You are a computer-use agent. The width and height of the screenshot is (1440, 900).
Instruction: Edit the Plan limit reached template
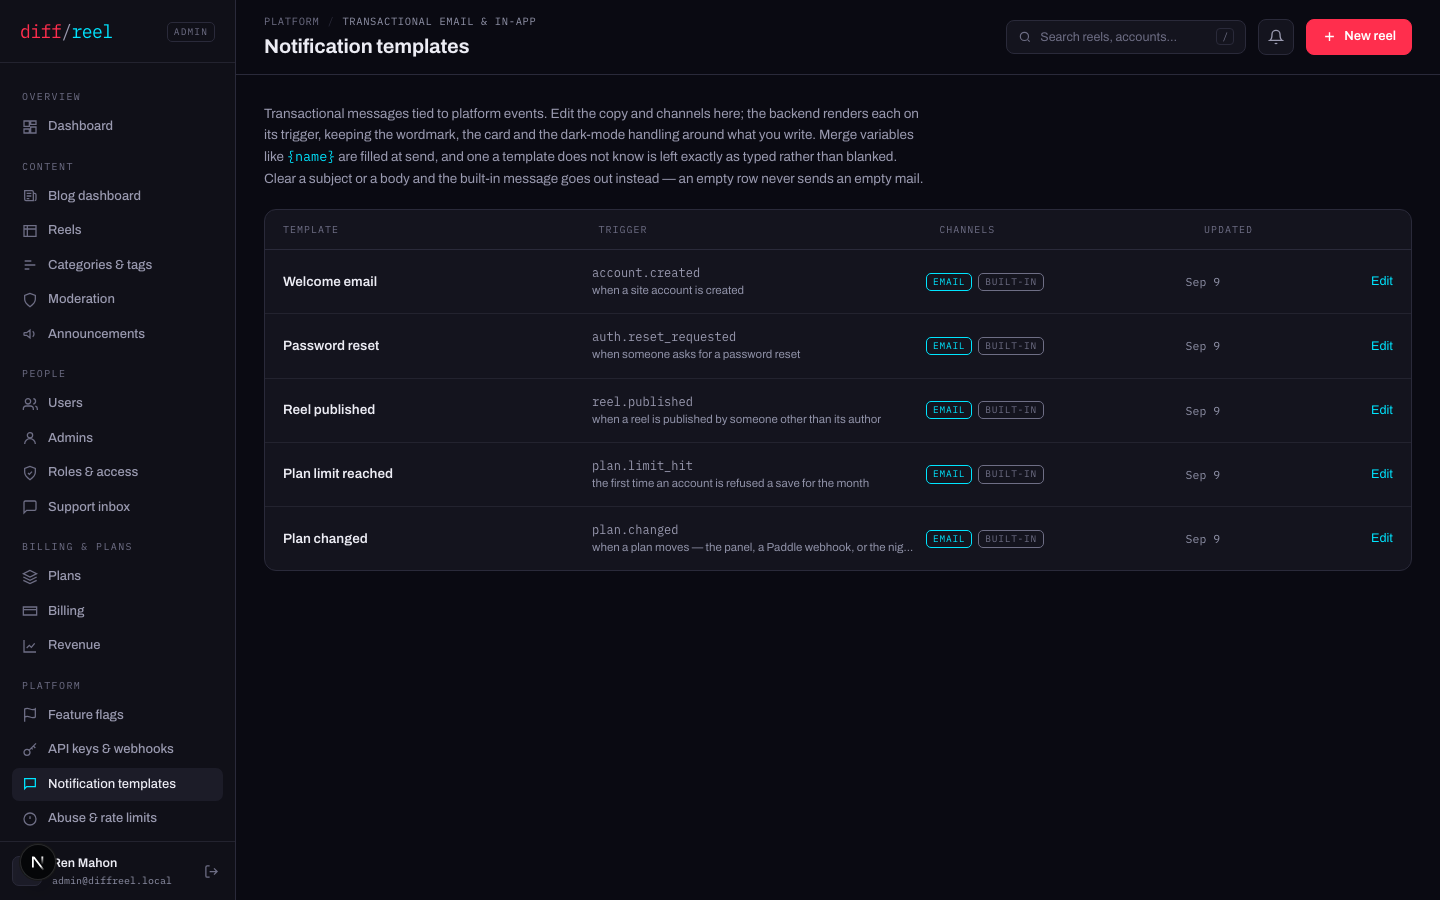click(x=1382, y=474)
